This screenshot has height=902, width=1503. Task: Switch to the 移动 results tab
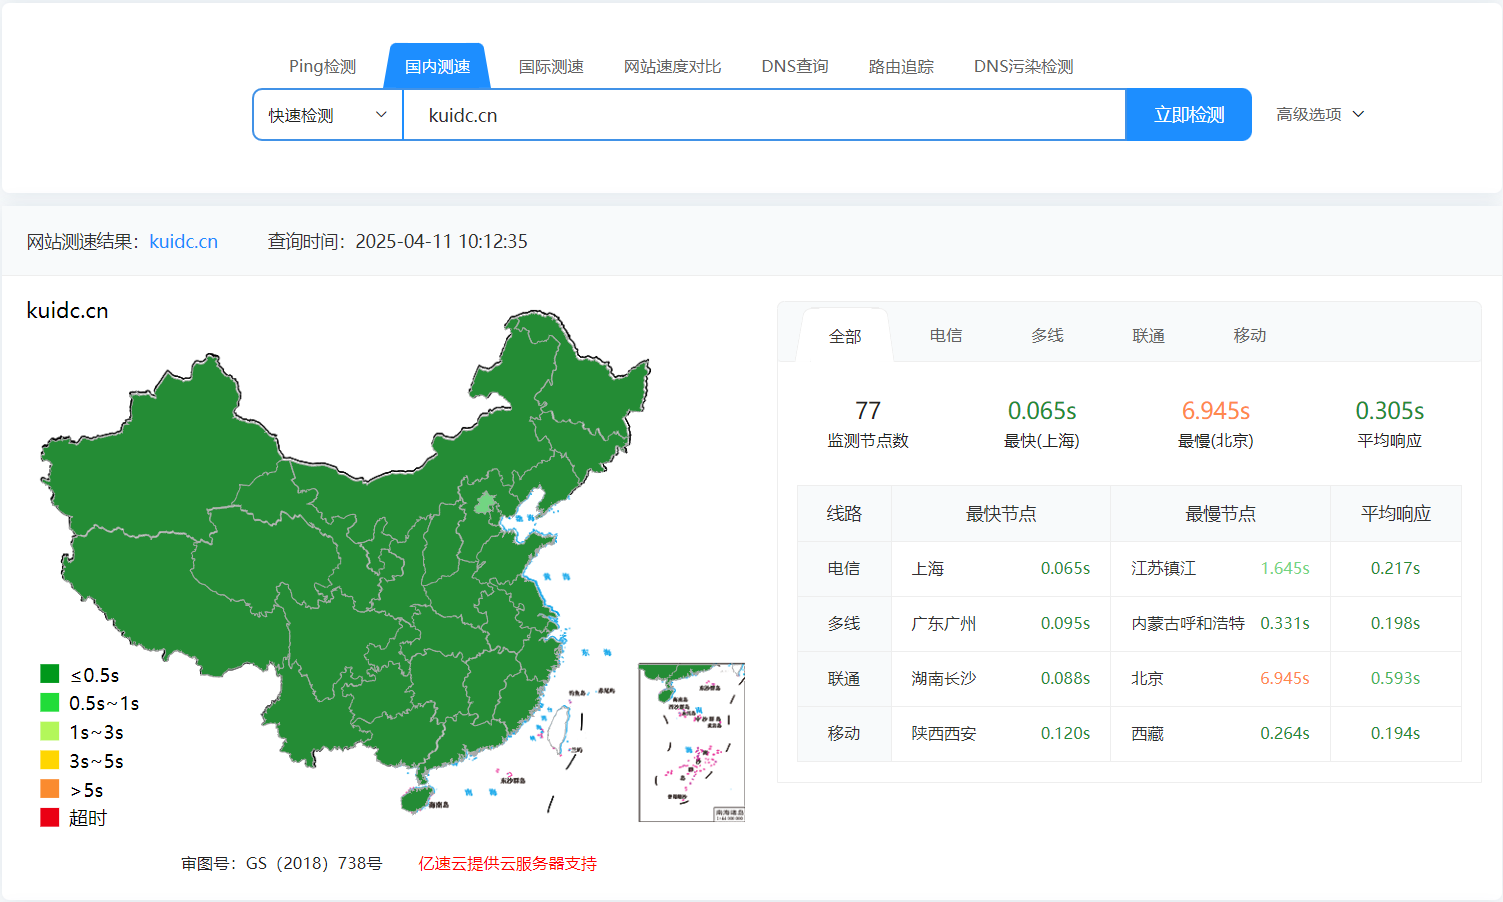(x=1250, y=335)
